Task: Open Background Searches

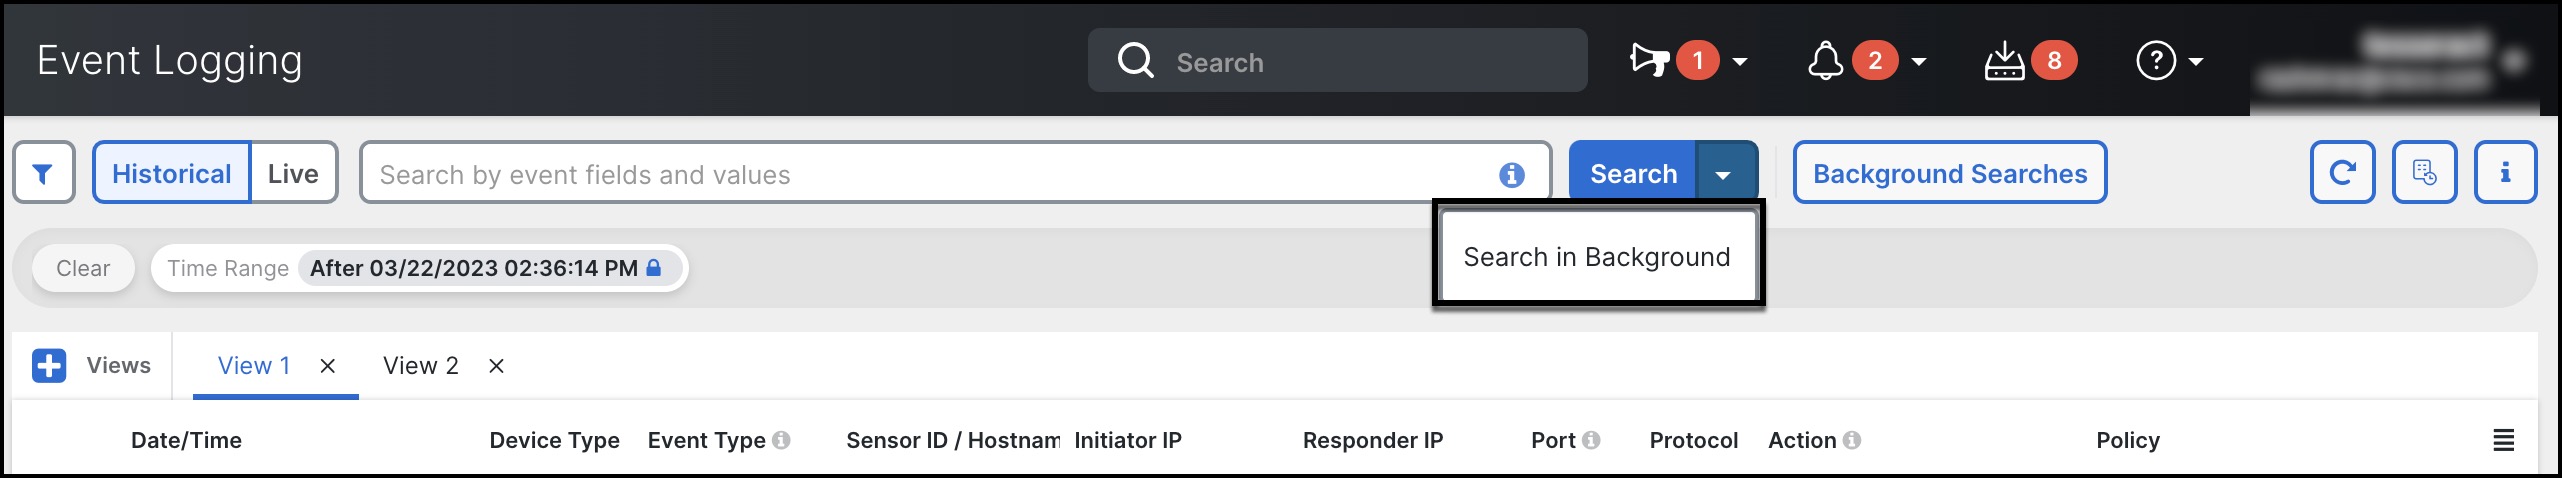Action: (x=1949, y=174)
